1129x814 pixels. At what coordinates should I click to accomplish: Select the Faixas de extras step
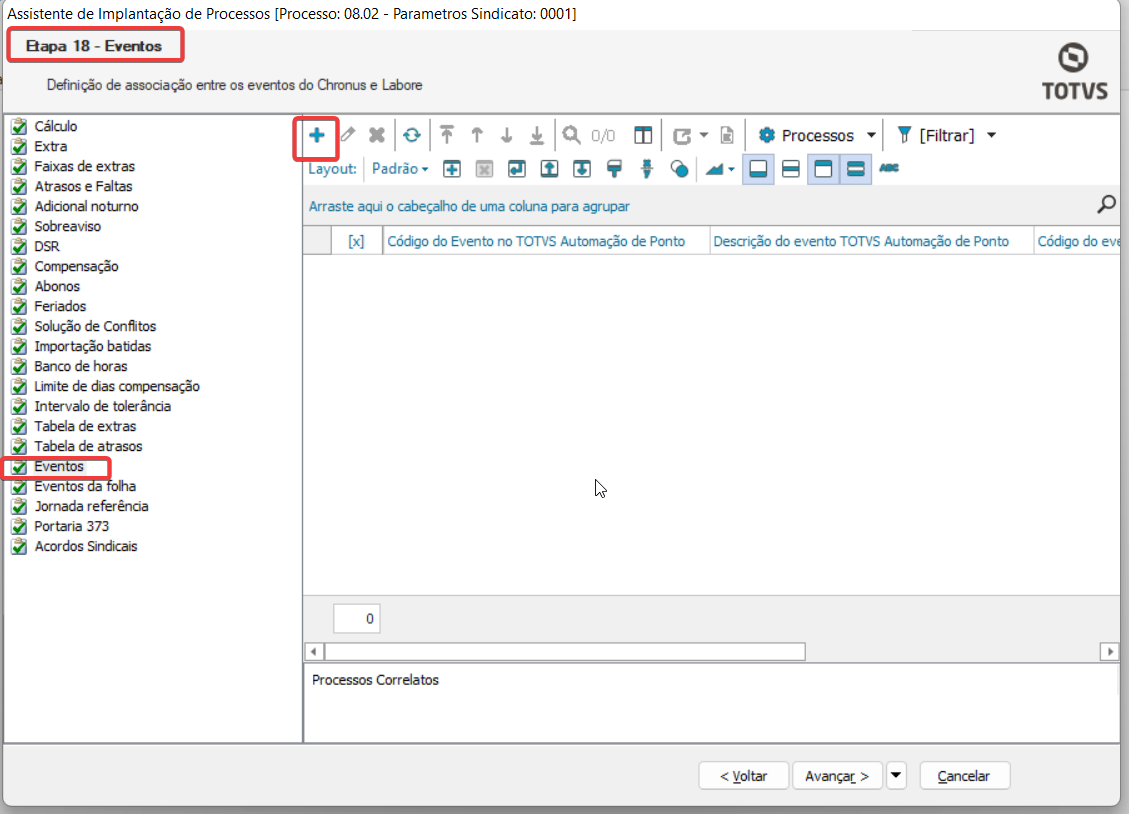pyautogui.click(x=84, y=166)
